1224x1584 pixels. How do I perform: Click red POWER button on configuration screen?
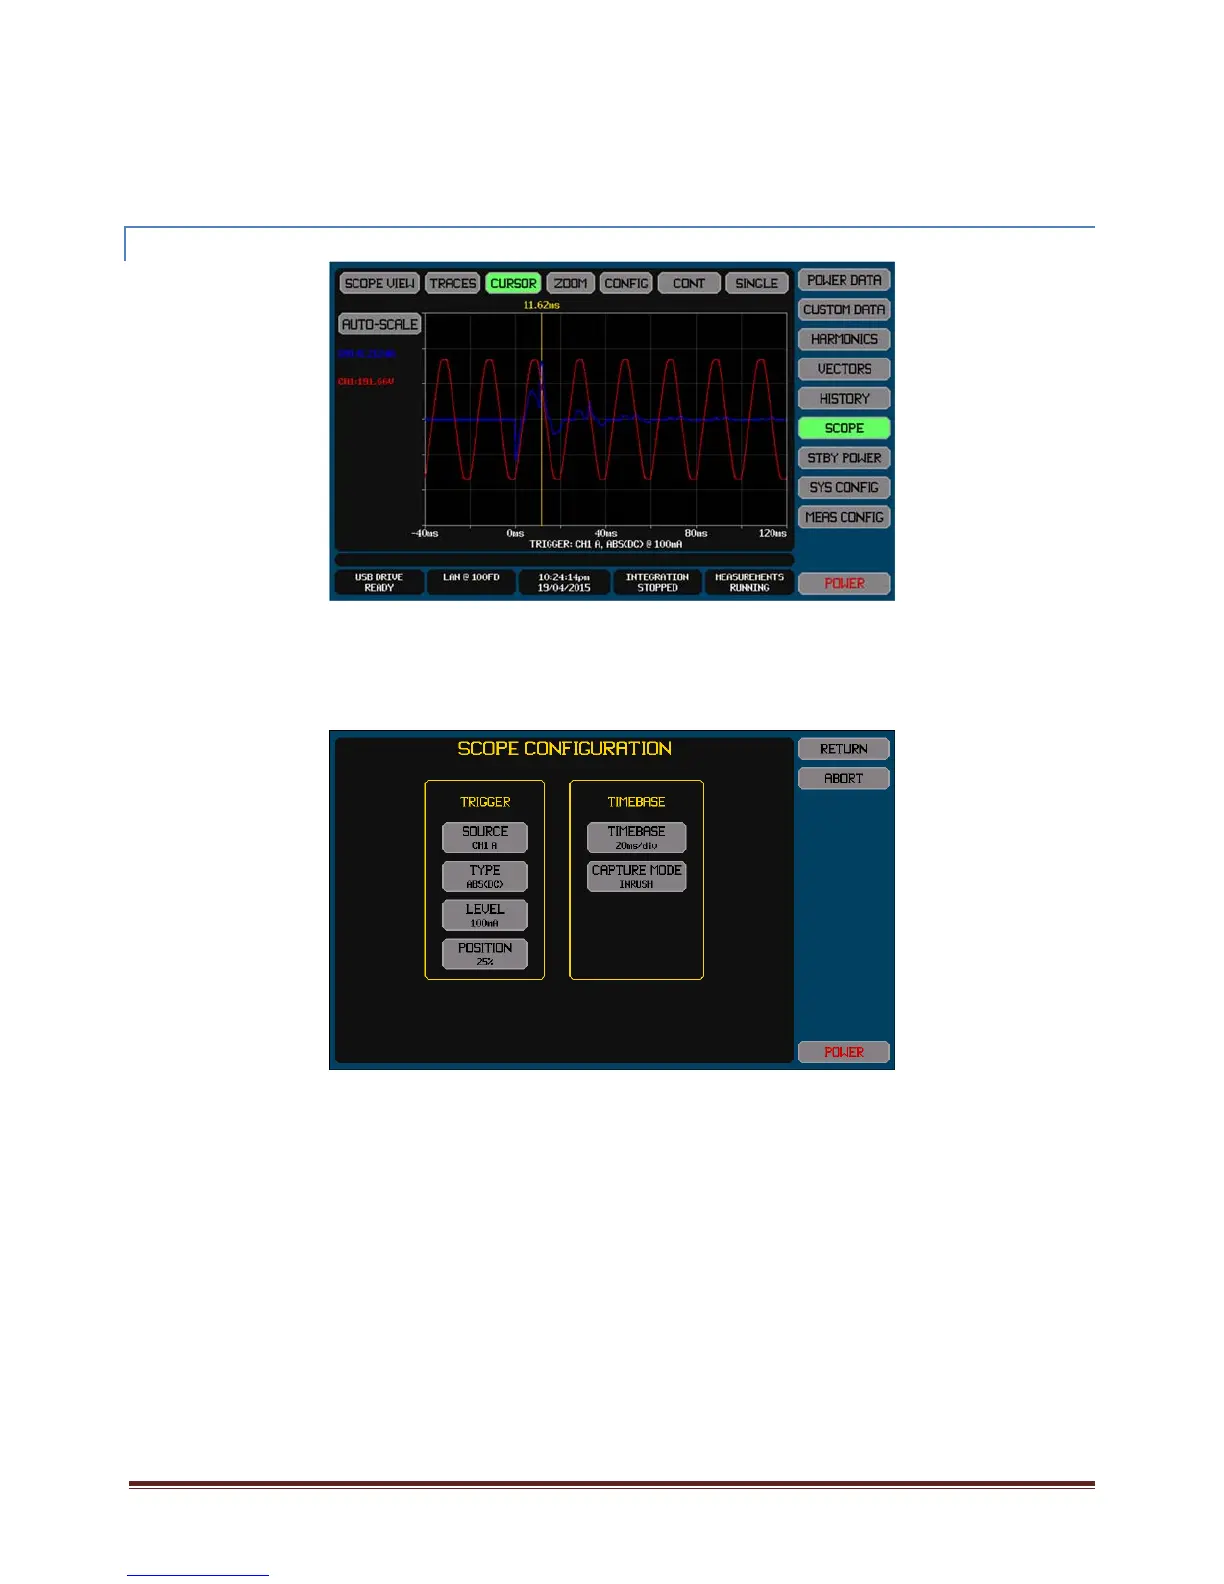[x=844, y=1052]
